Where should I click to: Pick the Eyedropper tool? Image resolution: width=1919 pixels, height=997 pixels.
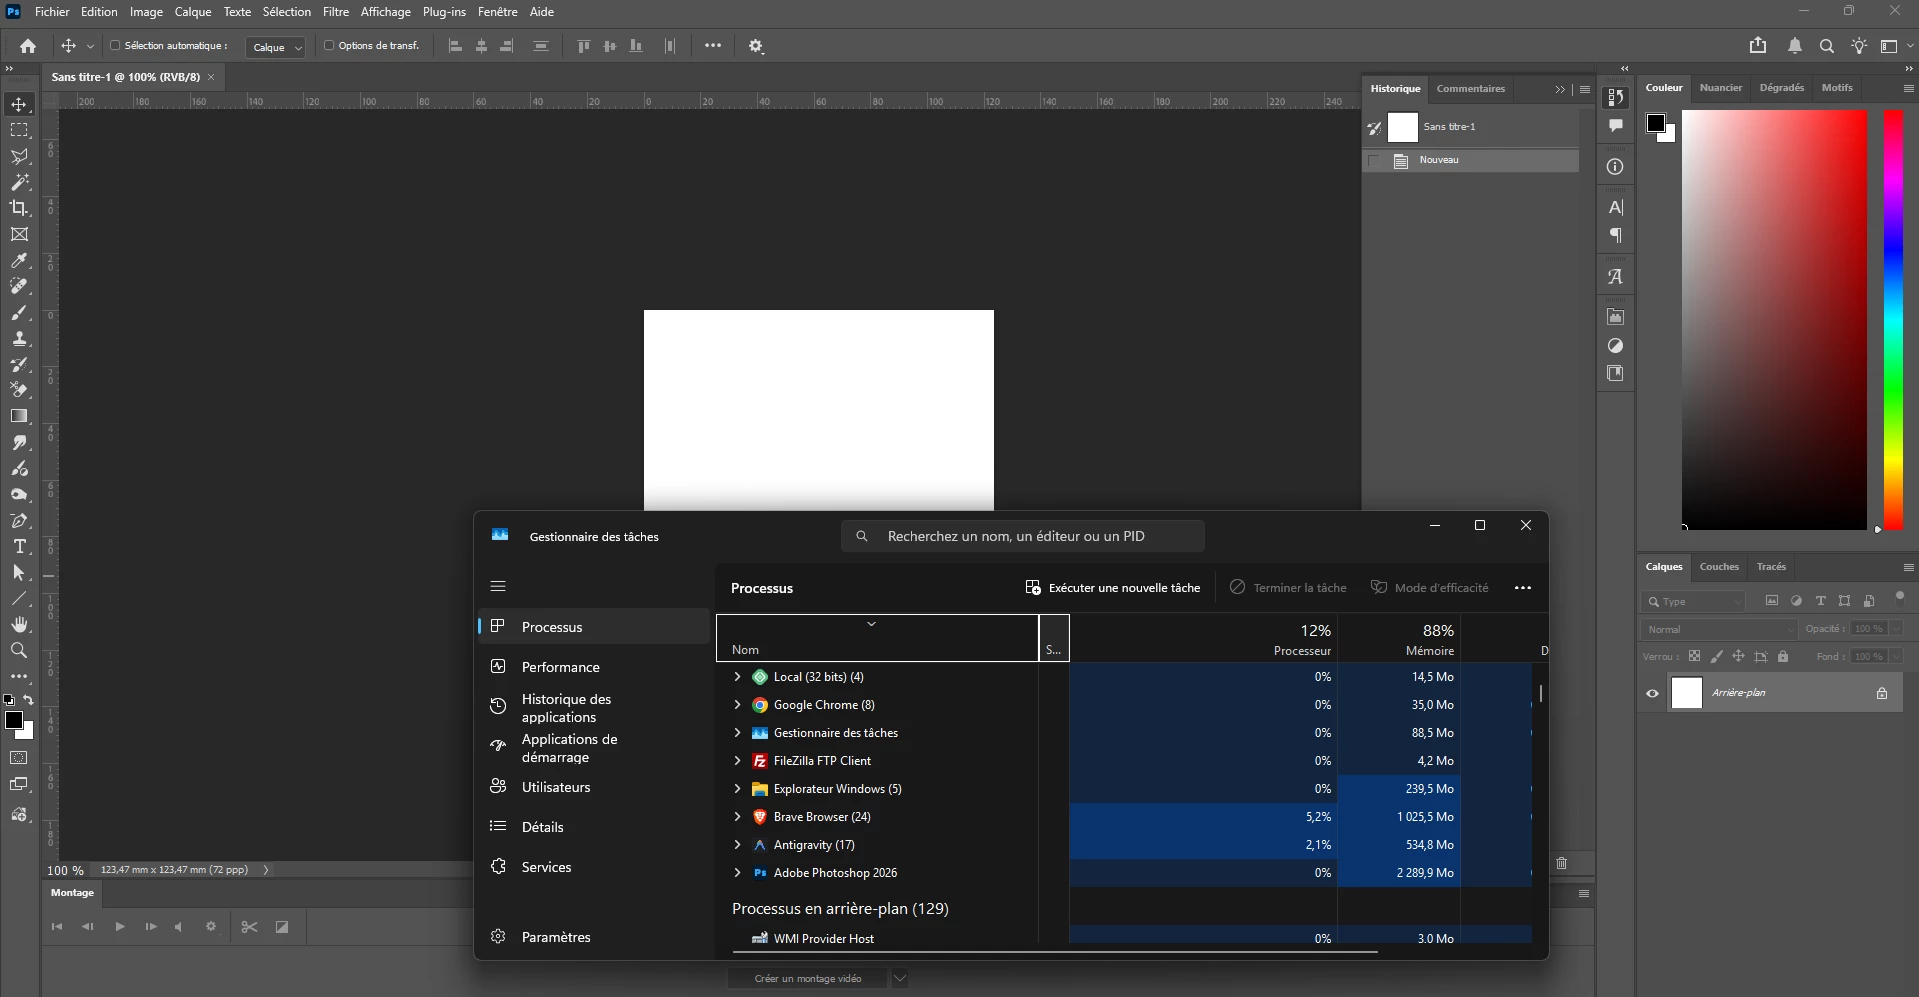[x=19, y=261]
